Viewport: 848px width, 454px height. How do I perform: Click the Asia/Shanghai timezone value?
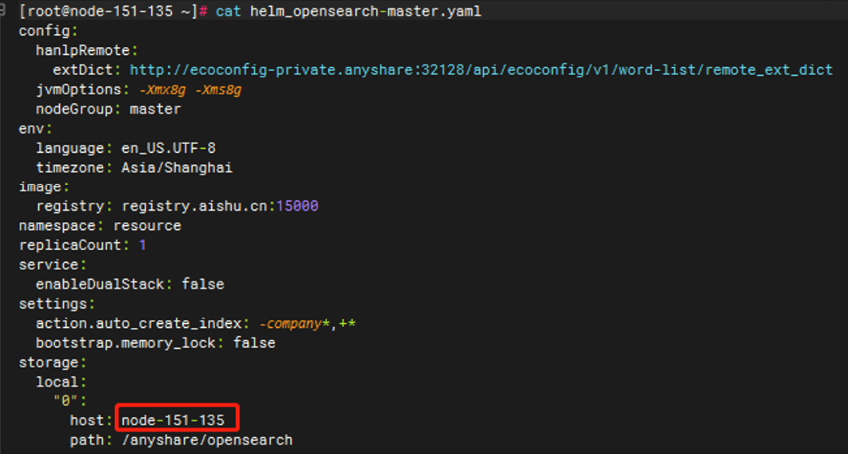[x=177, y=168]
